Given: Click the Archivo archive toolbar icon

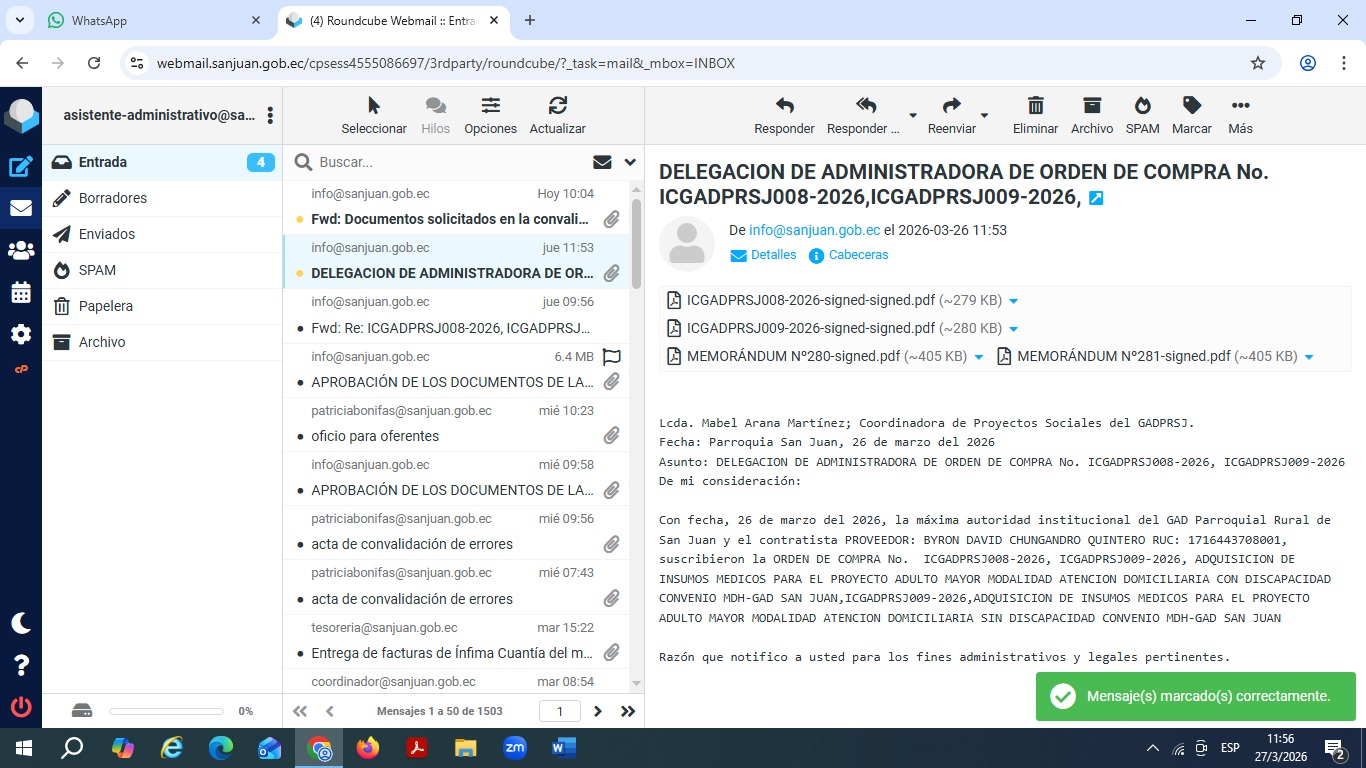Looking at the screenshot, I should pos(1091,106).
